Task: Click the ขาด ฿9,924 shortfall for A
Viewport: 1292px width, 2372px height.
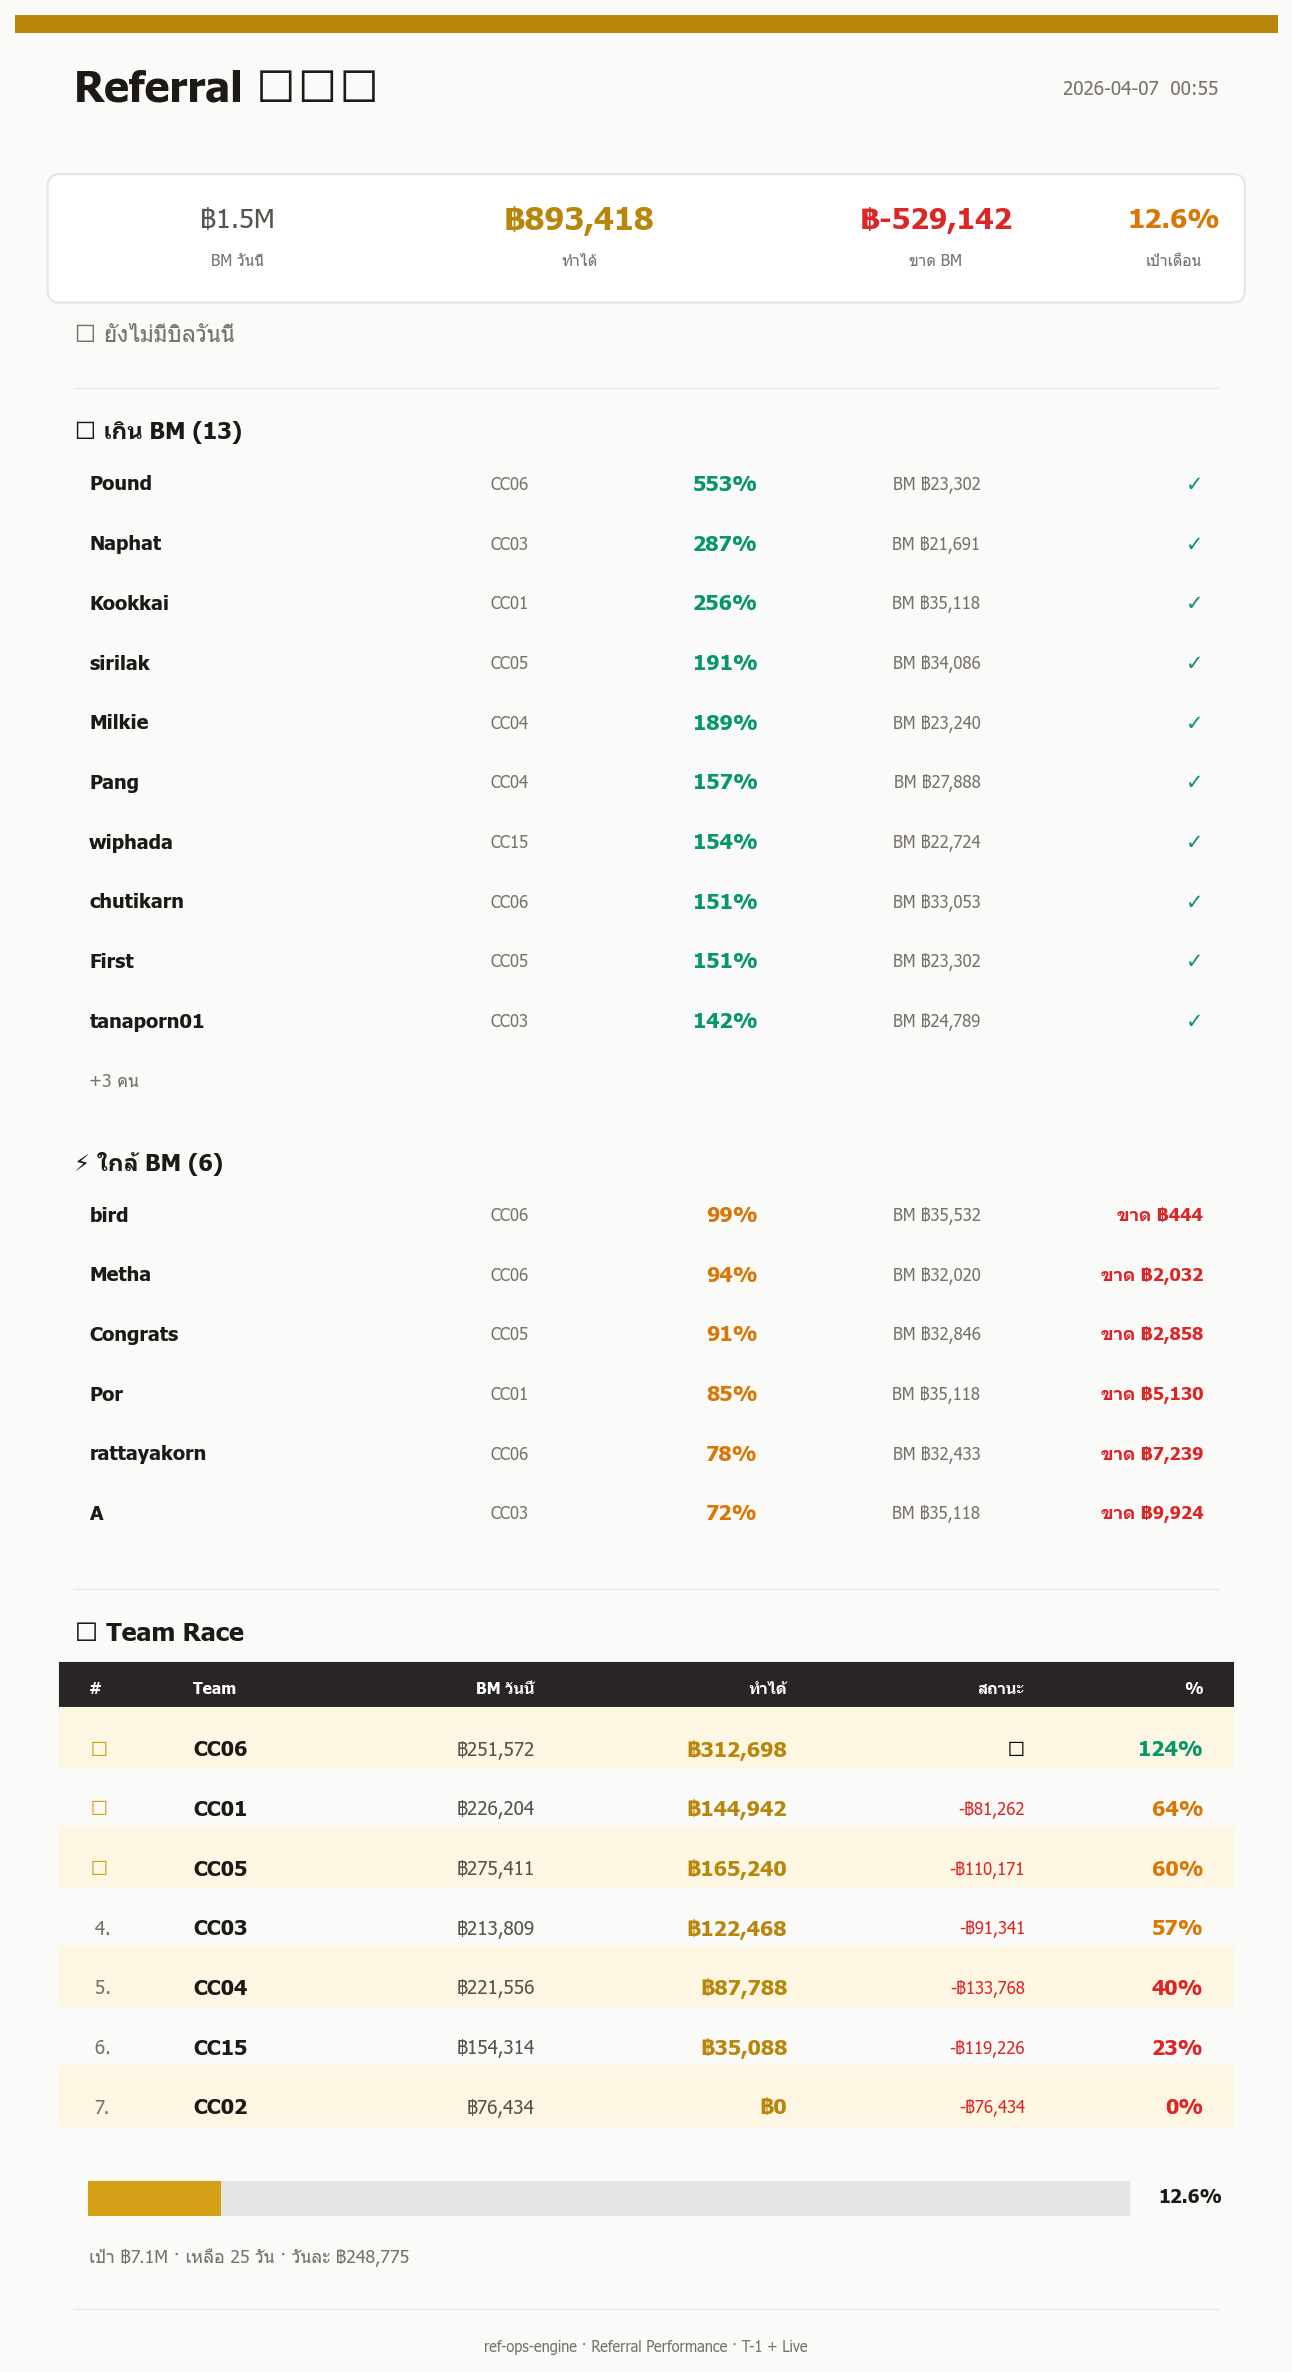Action: point(1152,1513)
